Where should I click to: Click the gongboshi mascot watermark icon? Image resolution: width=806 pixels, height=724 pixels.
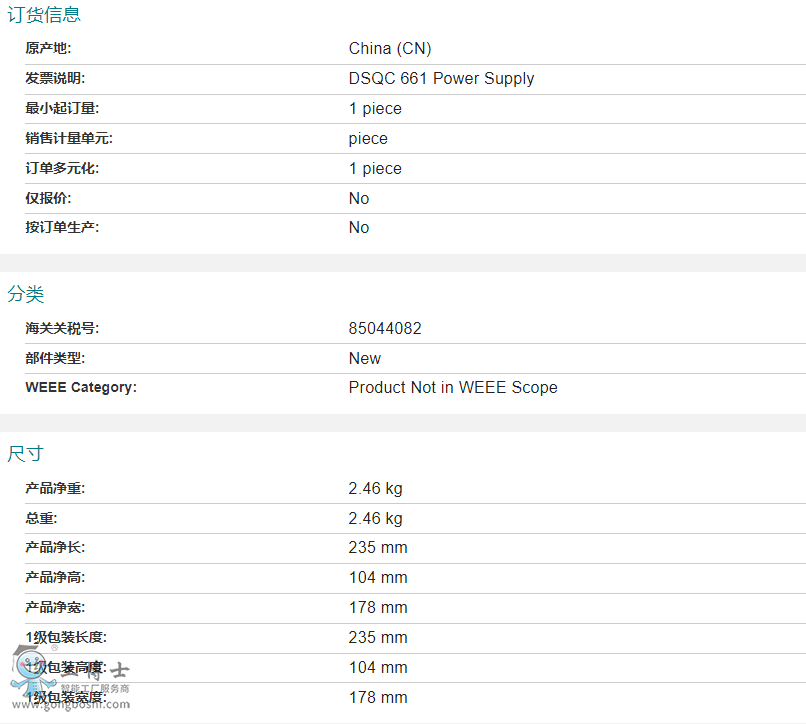tap(33, 673)
